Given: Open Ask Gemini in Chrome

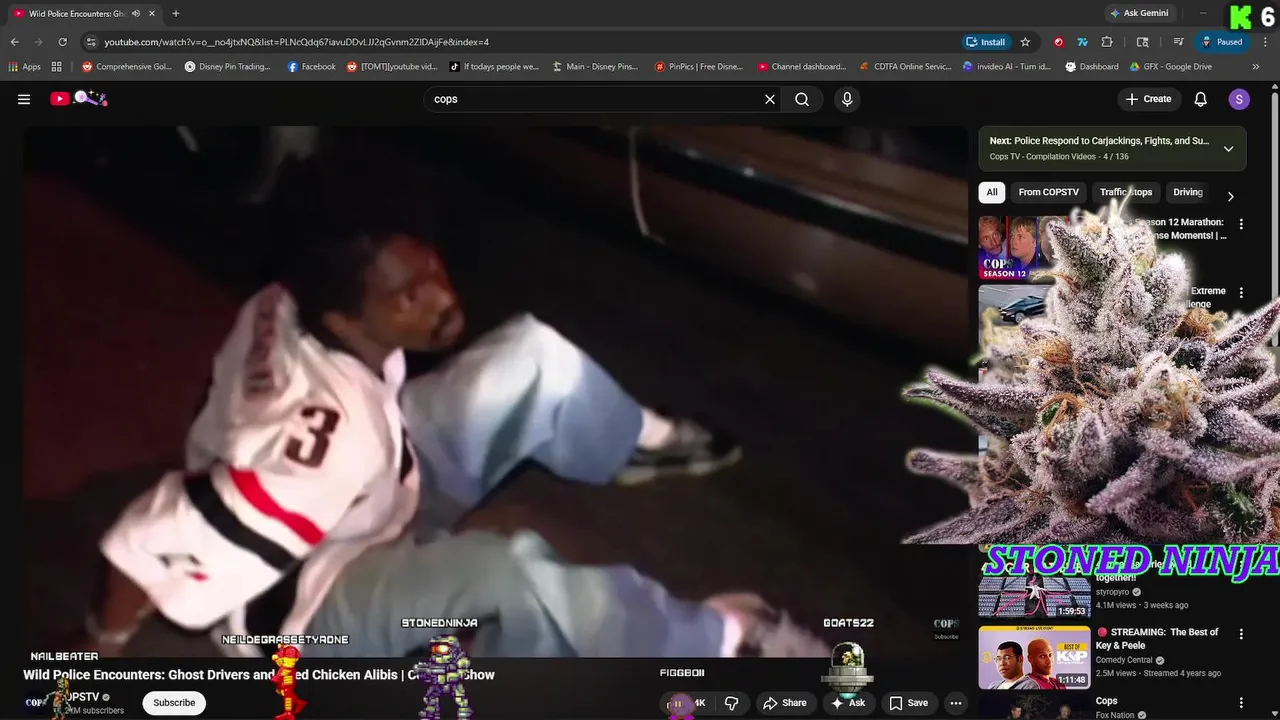Looking at the screenshot, I should (1139, 13).
